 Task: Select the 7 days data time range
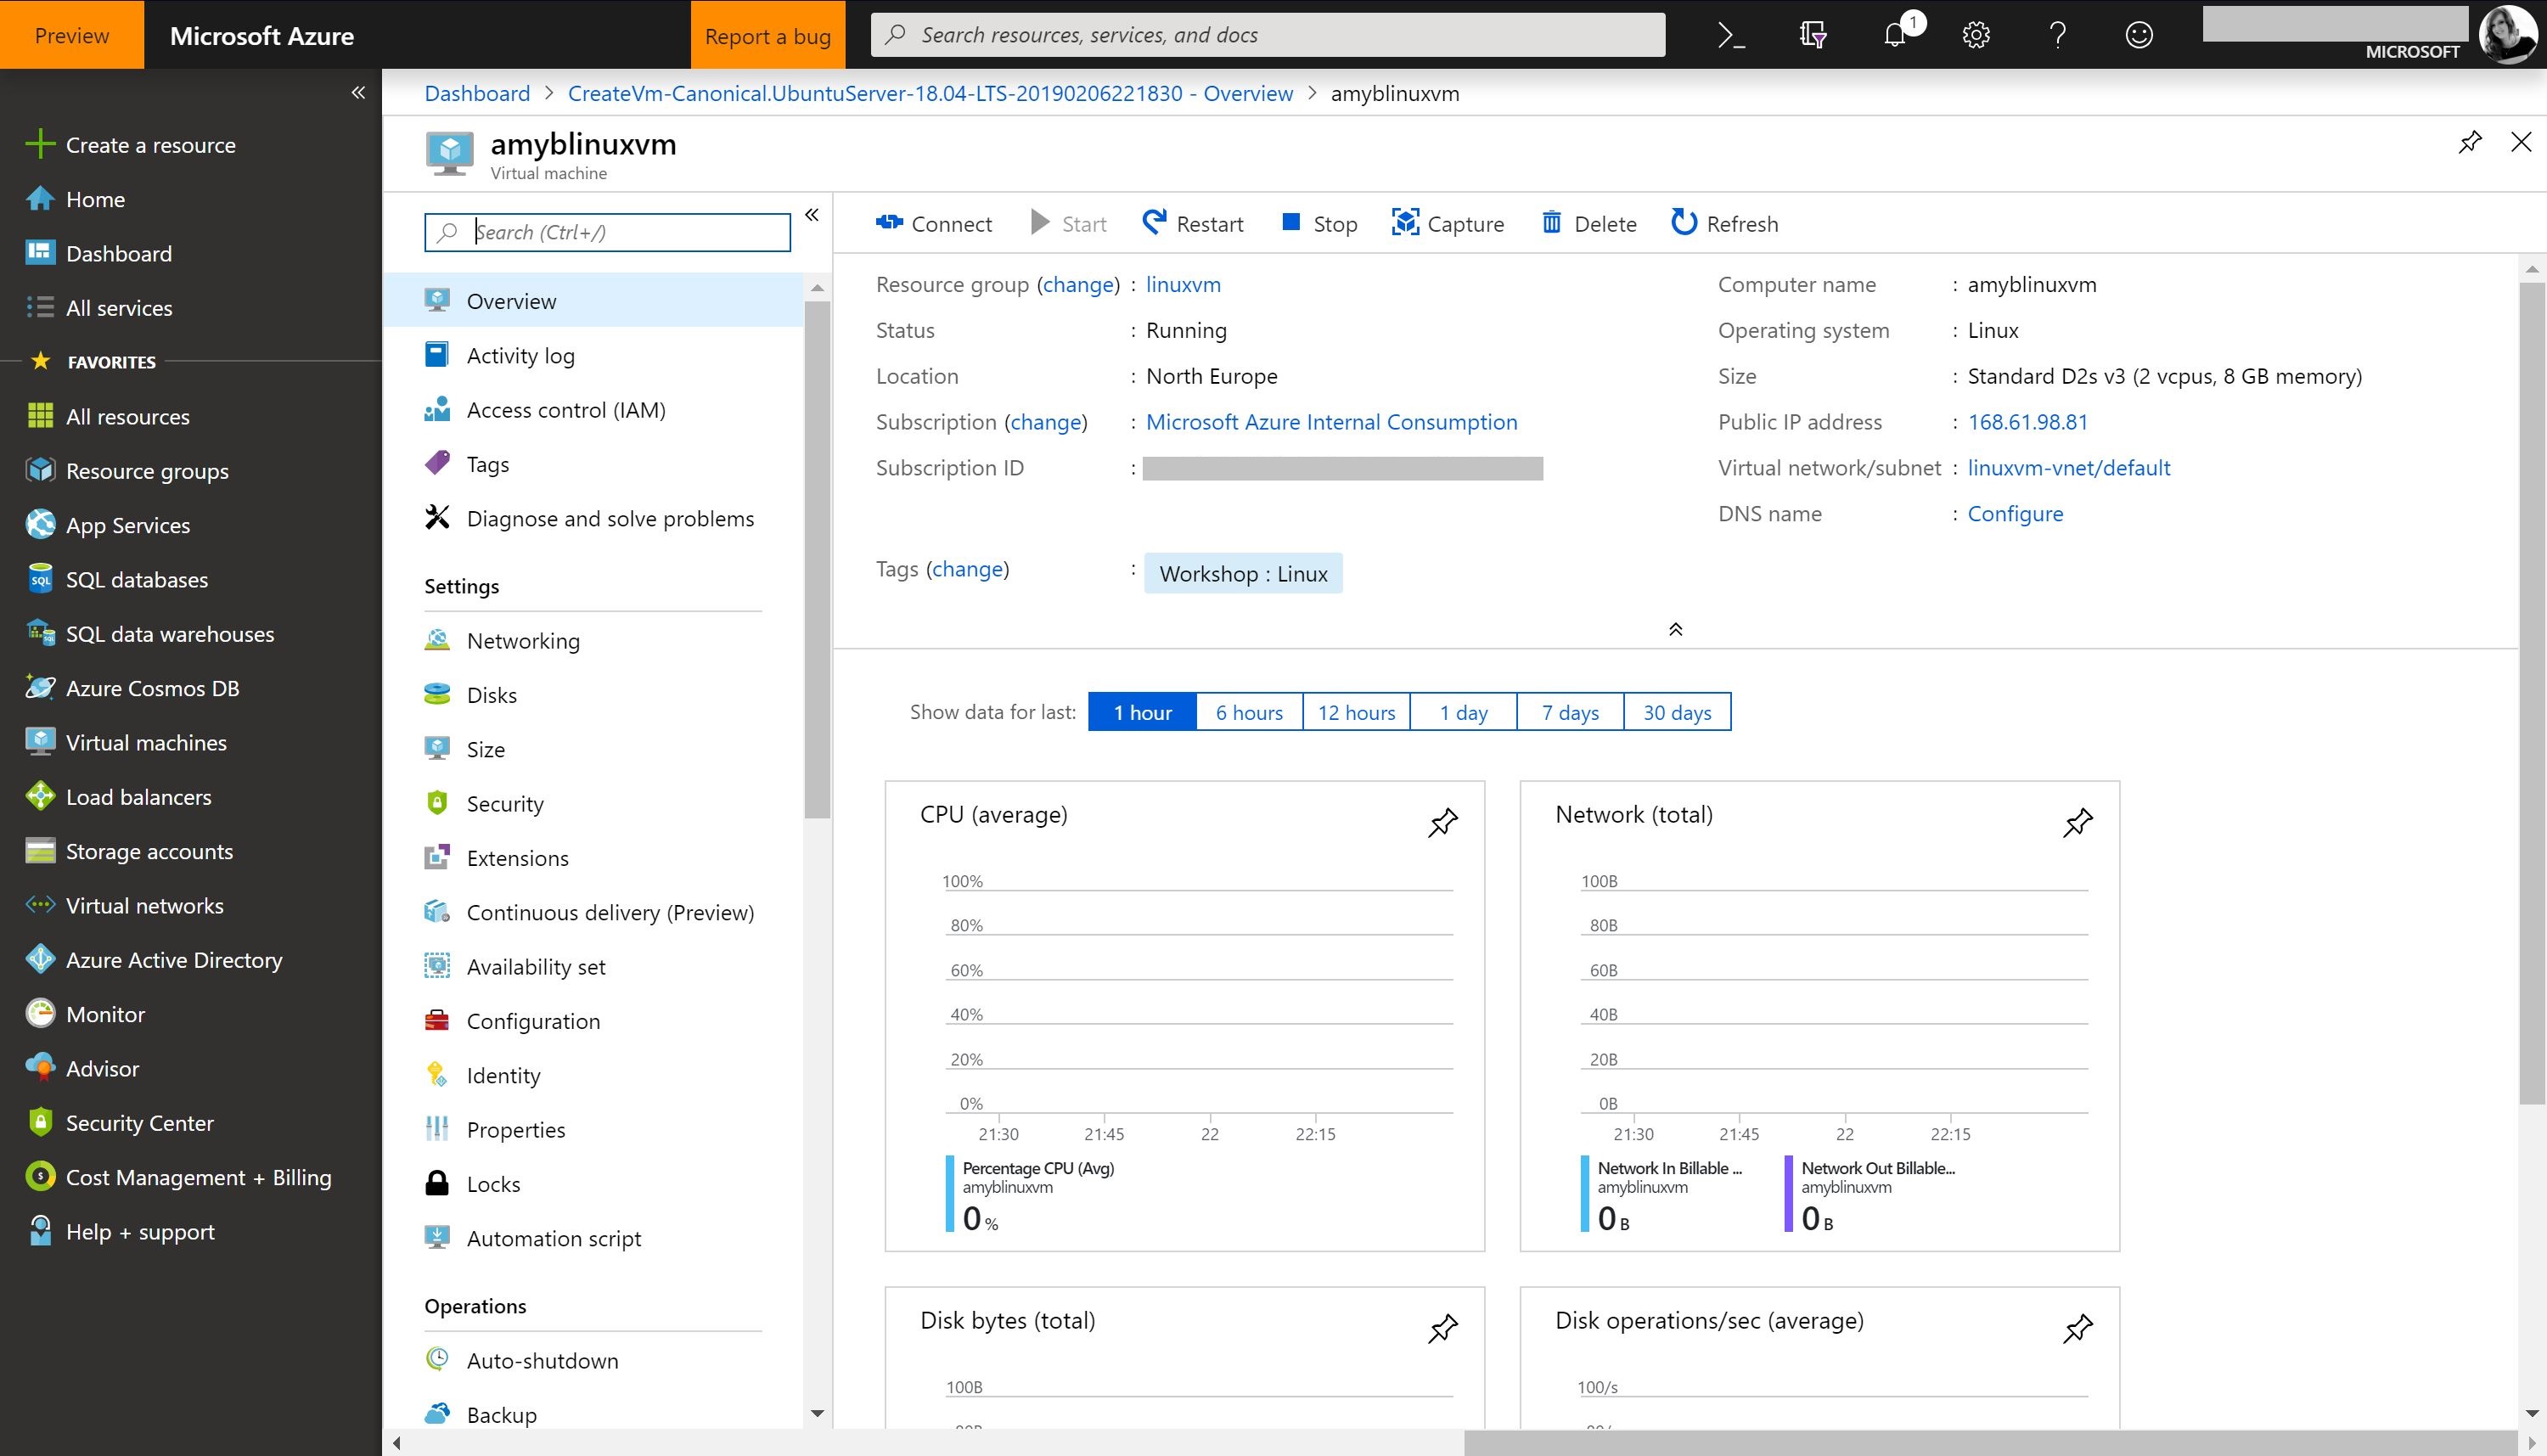(1569, 711)
